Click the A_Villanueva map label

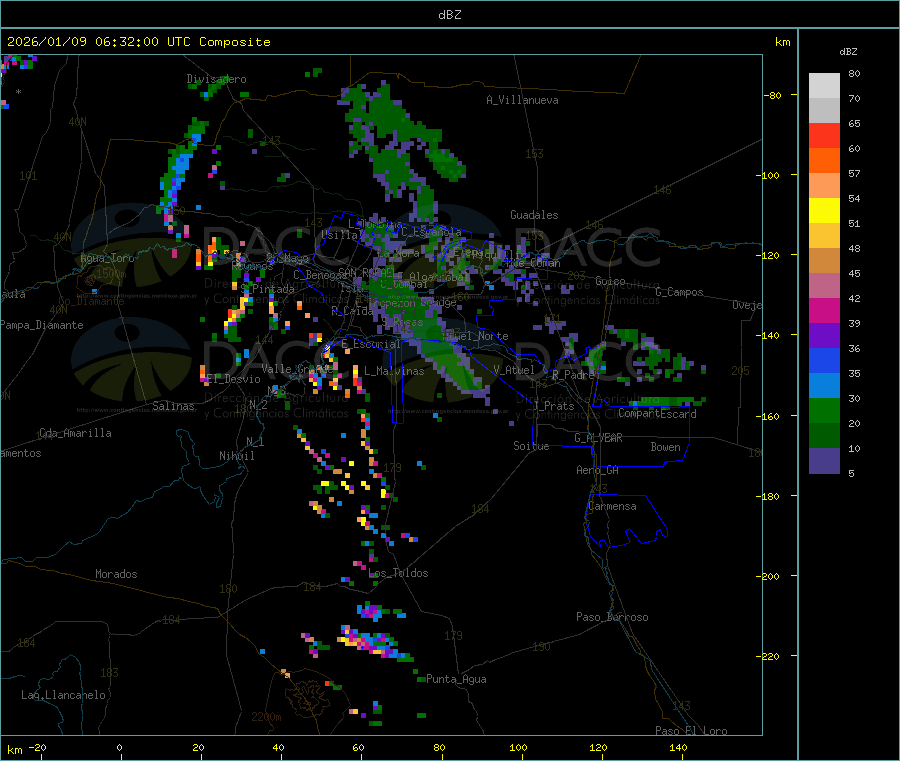pos(522,100)
